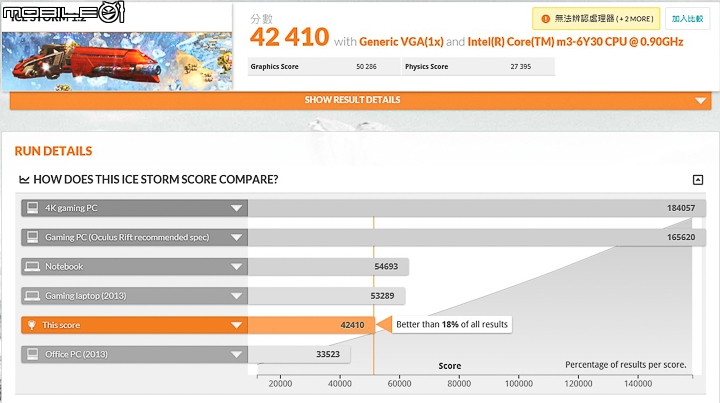Click the 165620 score value
Image resolution: width=720 pixels, height=403 pixels.
681,237
